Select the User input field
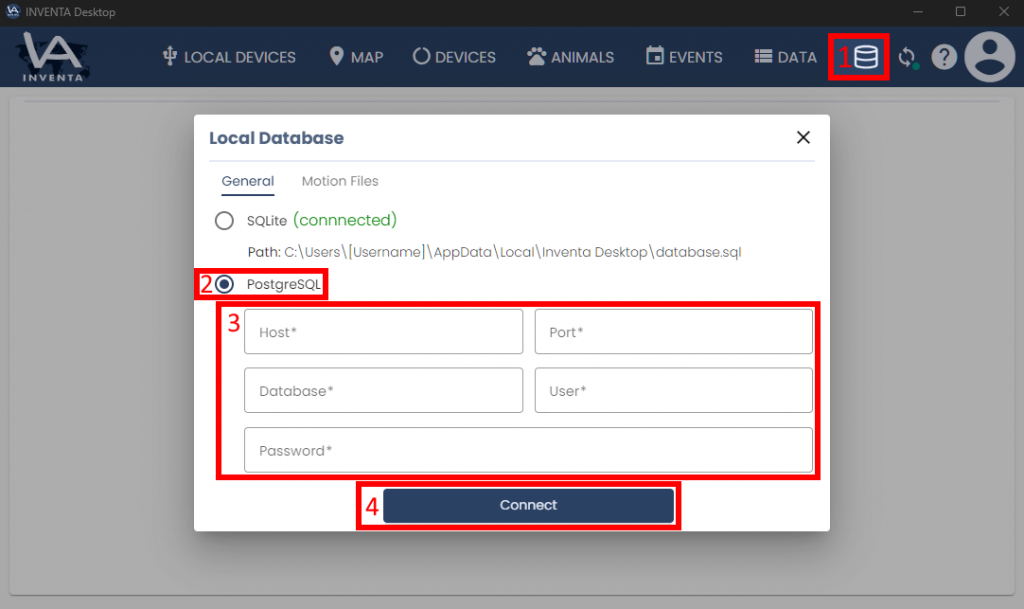1024x609 pixels. [673, 391]
